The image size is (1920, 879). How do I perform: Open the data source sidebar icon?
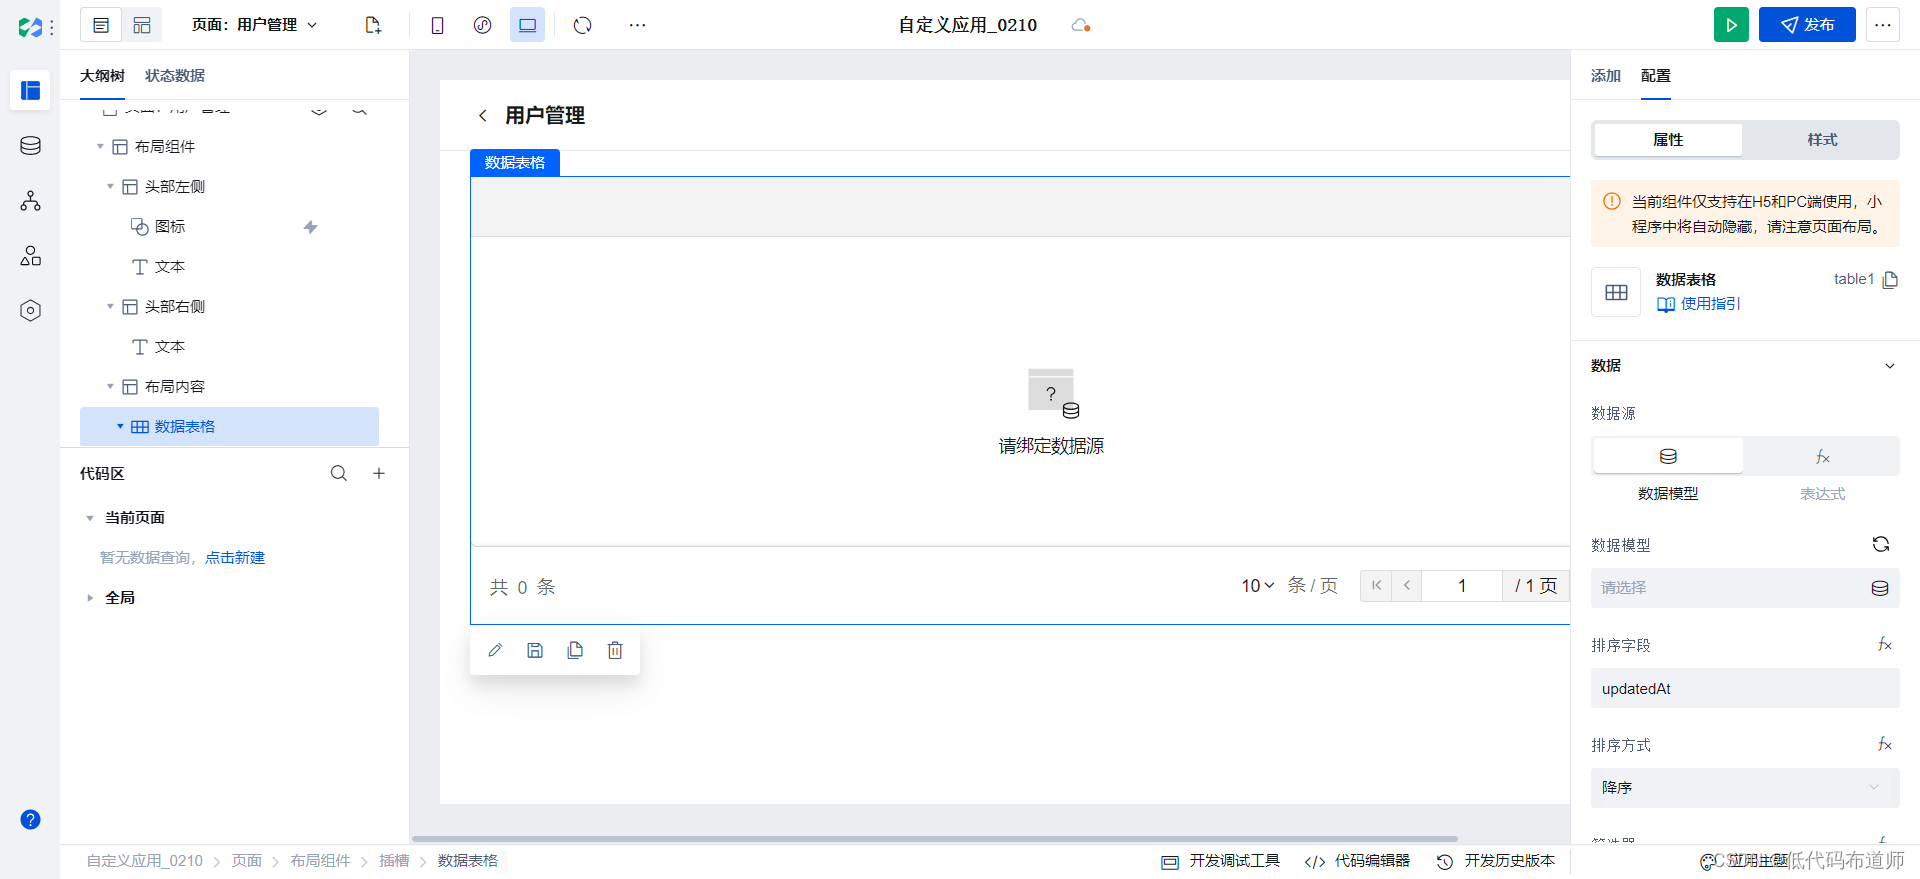pos(30,146)
